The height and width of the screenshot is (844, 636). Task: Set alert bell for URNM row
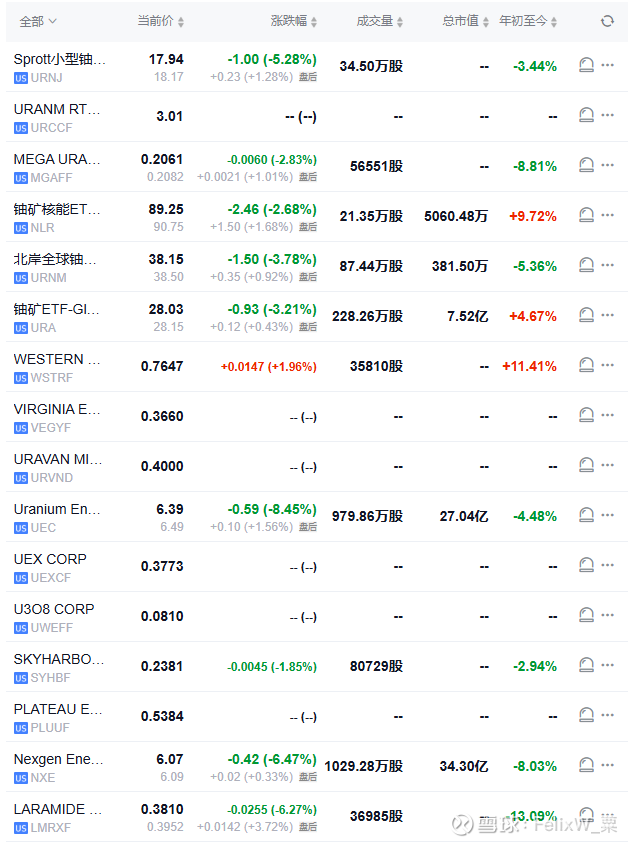[x=586, y=265]
